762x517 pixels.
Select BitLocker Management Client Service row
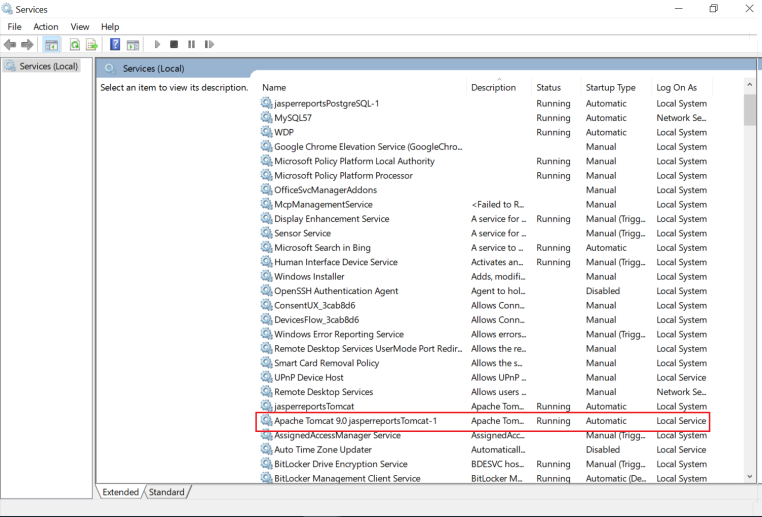[483, 478]
